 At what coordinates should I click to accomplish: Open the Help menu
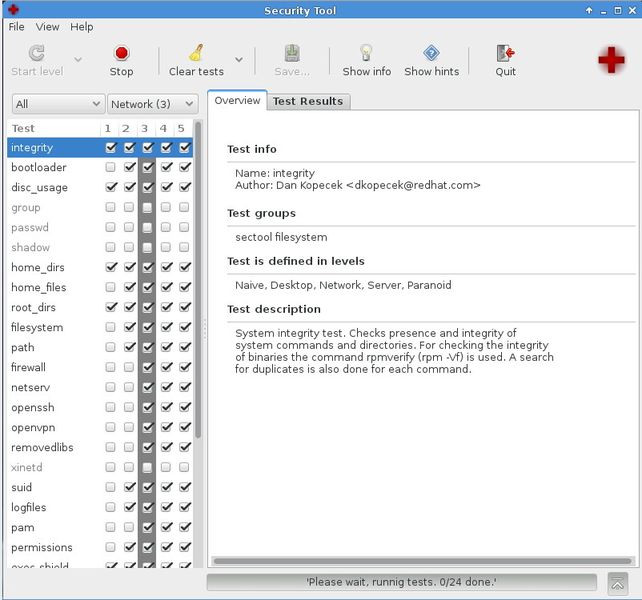(81, 27)
